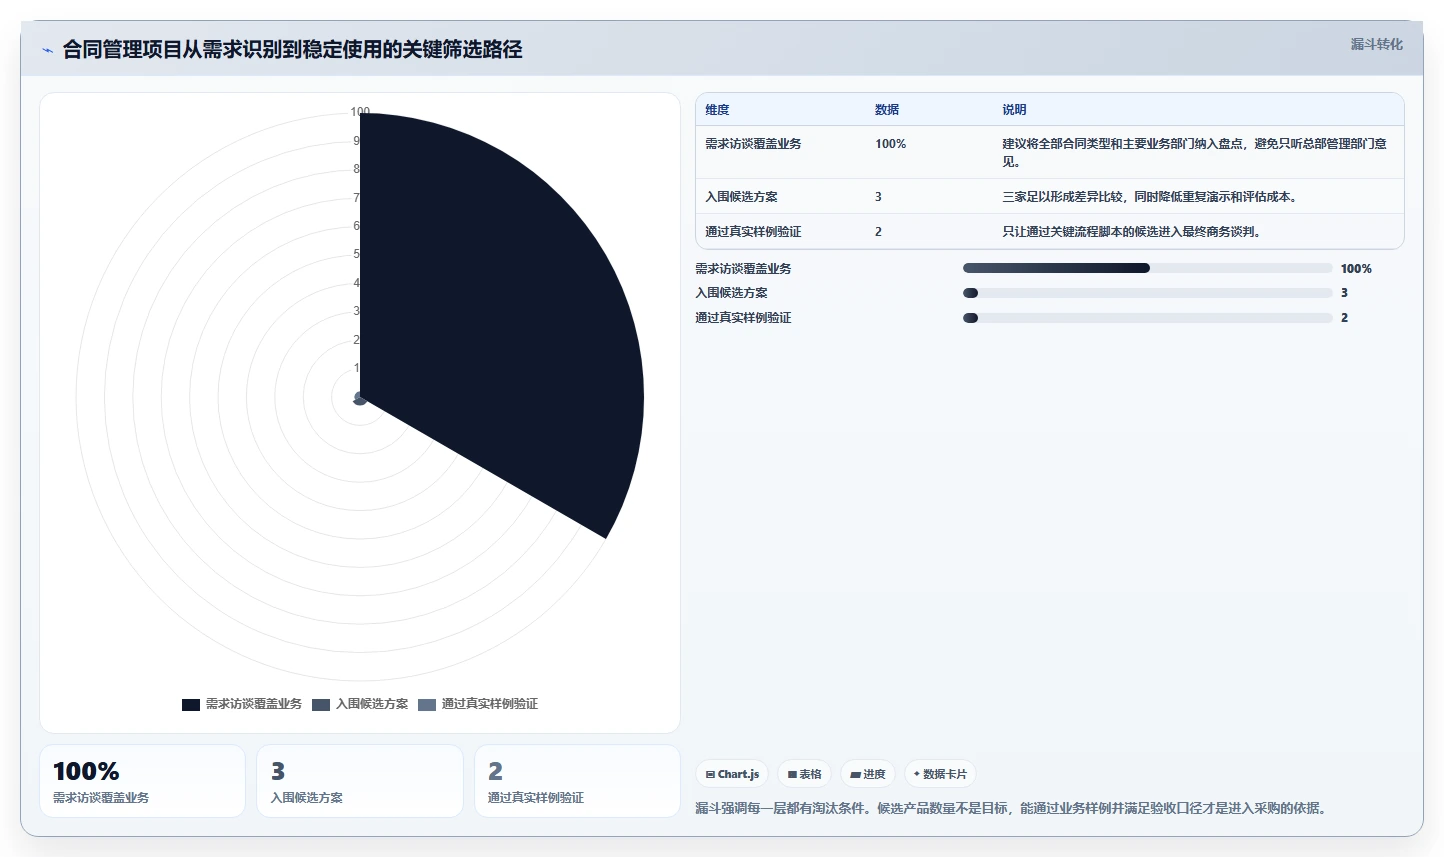Click the 表格 chip

(804, 774)
